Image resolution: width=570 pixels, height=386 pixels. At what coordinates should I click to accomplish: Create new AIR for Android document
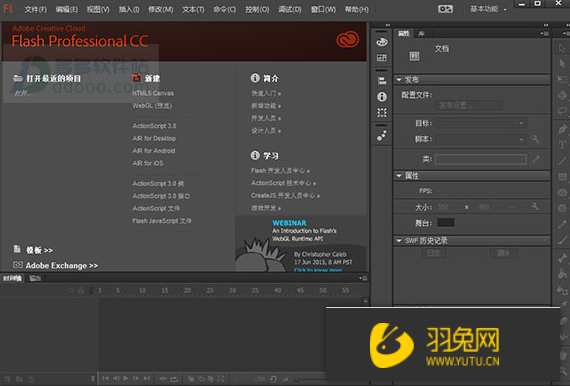pyautogui.click(x=154, y=151)
